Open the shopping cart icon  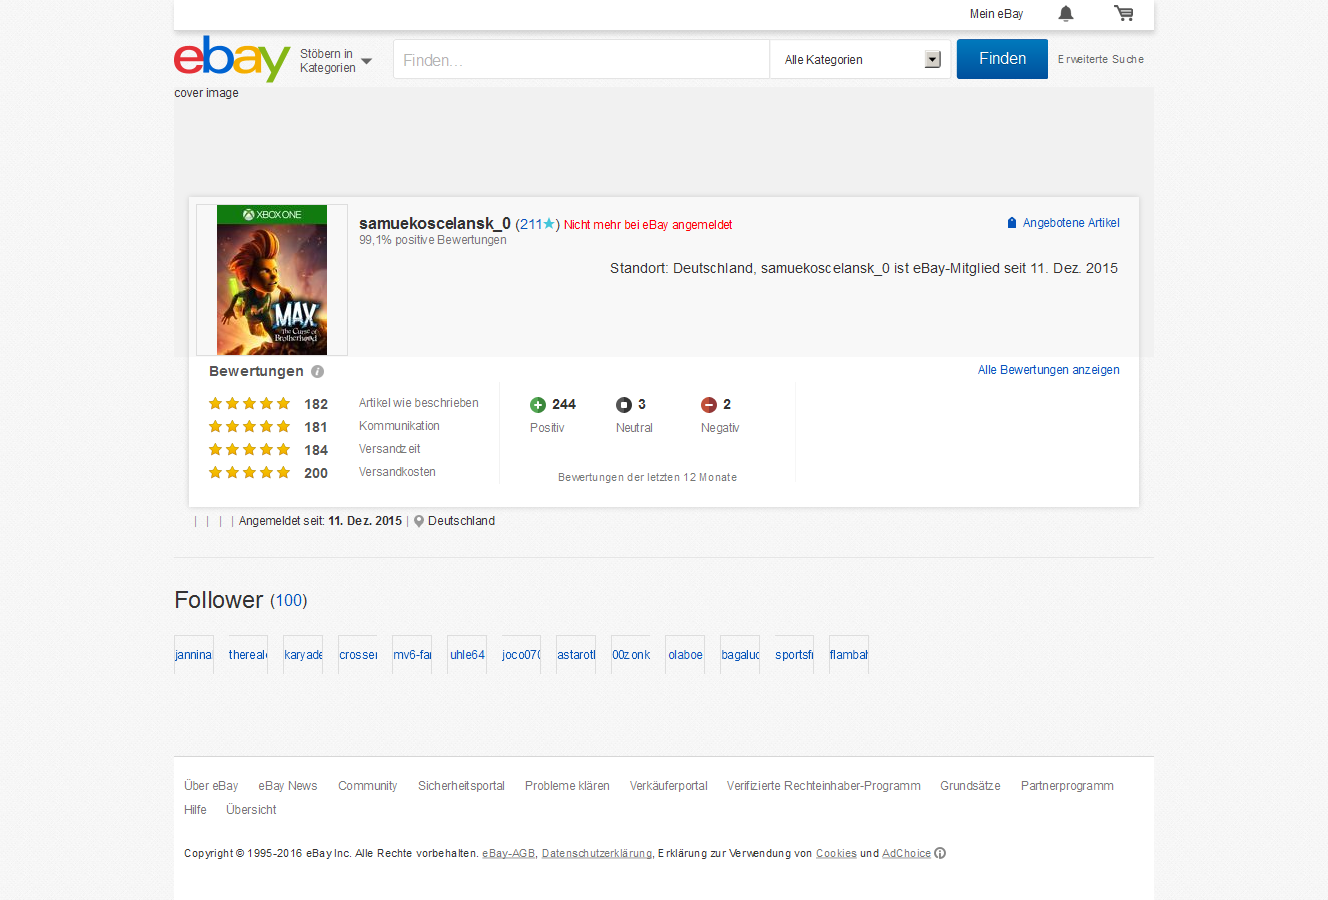1124,13
